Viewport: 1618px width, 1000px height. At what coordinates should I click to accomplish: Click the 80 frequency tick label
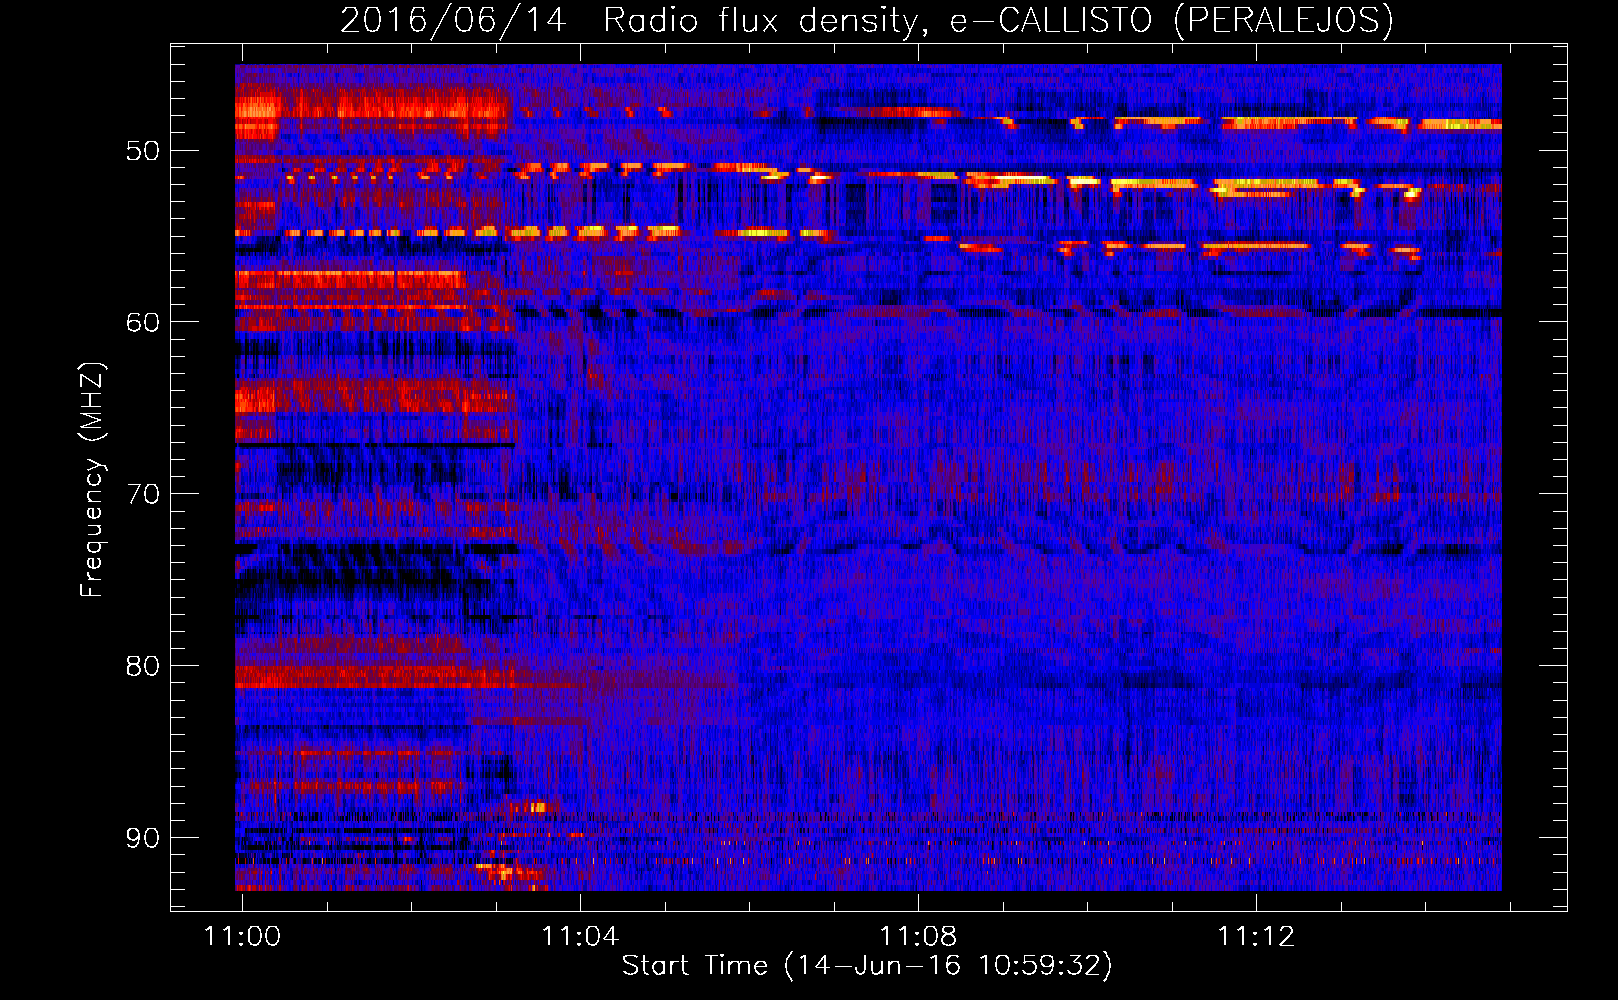tap(142, 666)
